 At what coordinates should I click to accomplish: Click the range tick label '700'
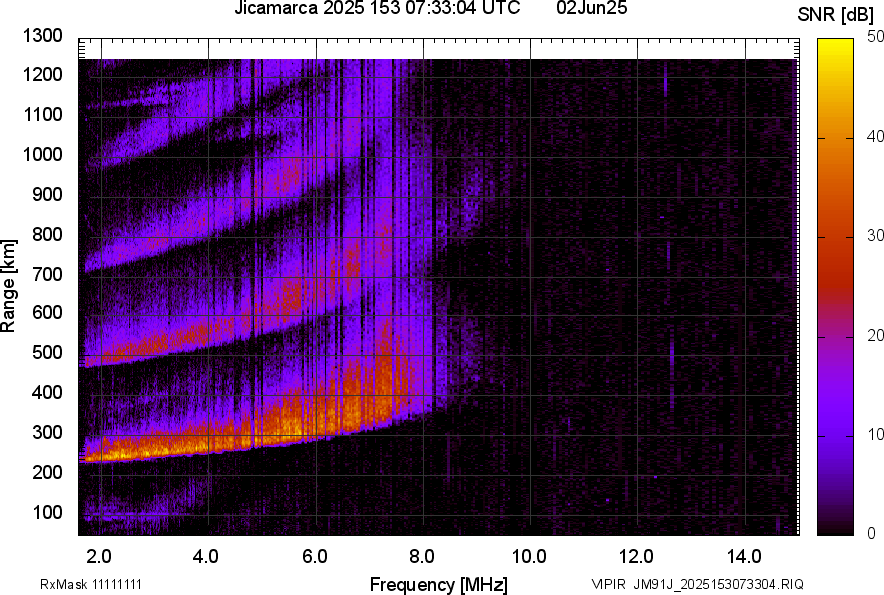point(47,274)
